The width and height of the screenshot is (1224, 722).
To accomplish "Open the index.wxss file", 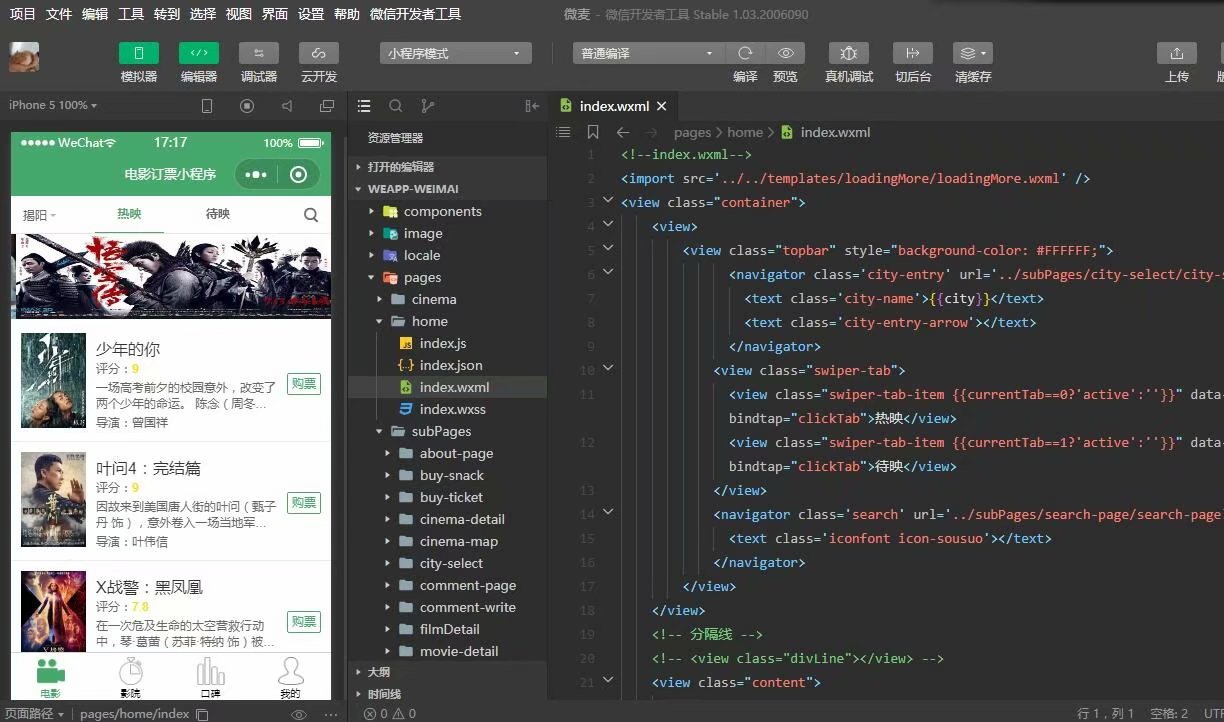I will (x=447, y=409).
